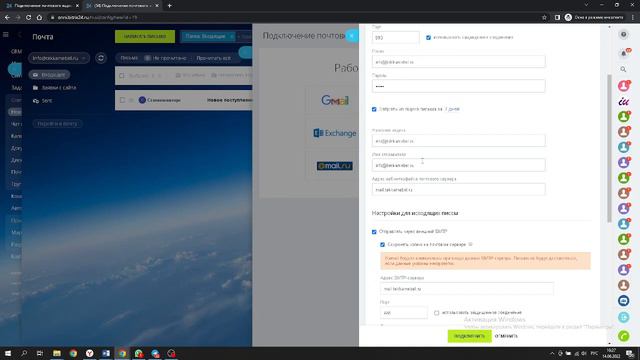Screen dimensions: 640x360
Task: Toggle the fetch mail for 7 days checkbox
Action: [x=374, y=109]
